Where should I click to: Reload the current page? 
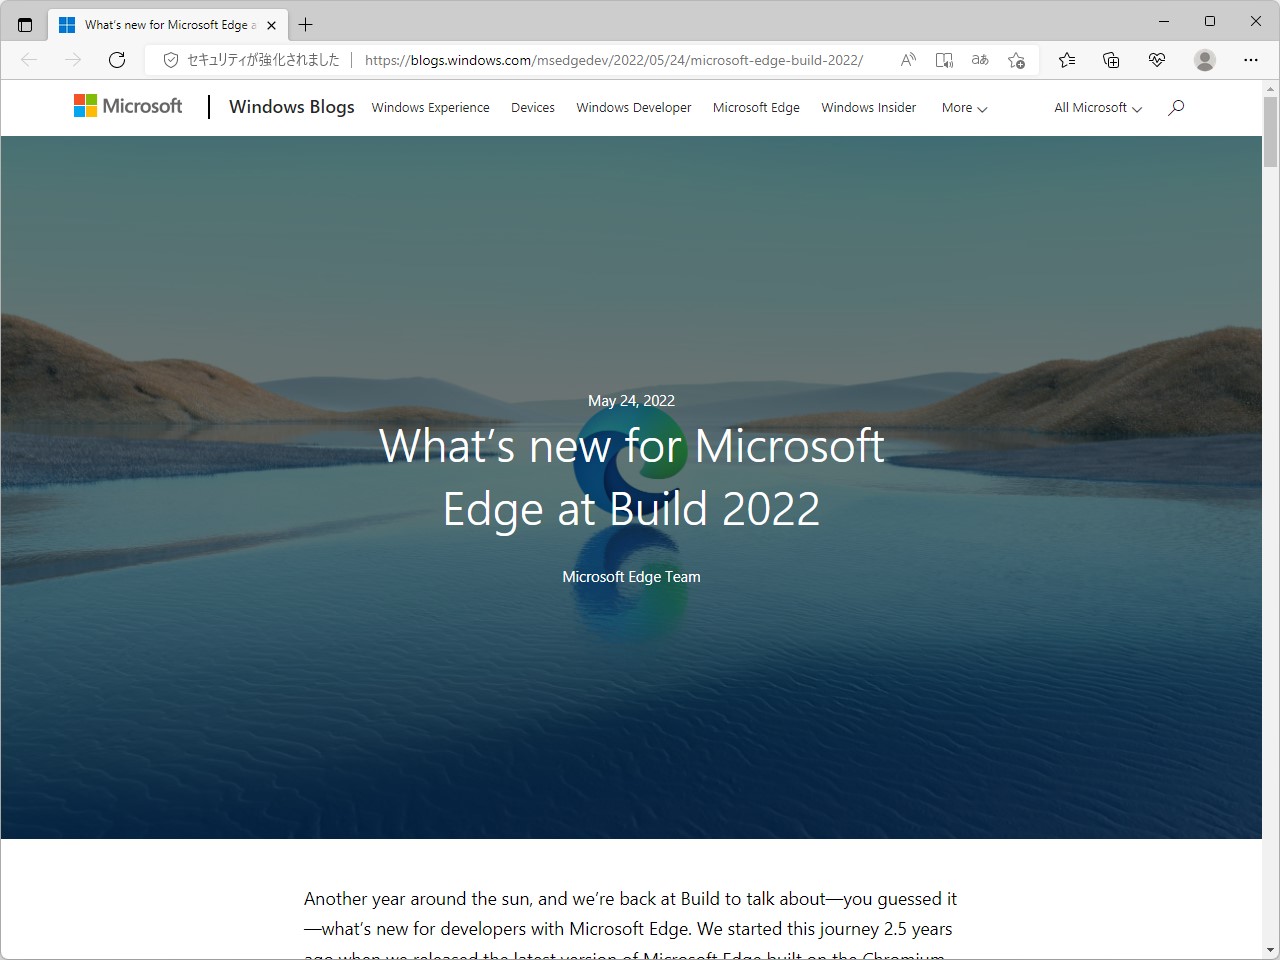point(116,60)
